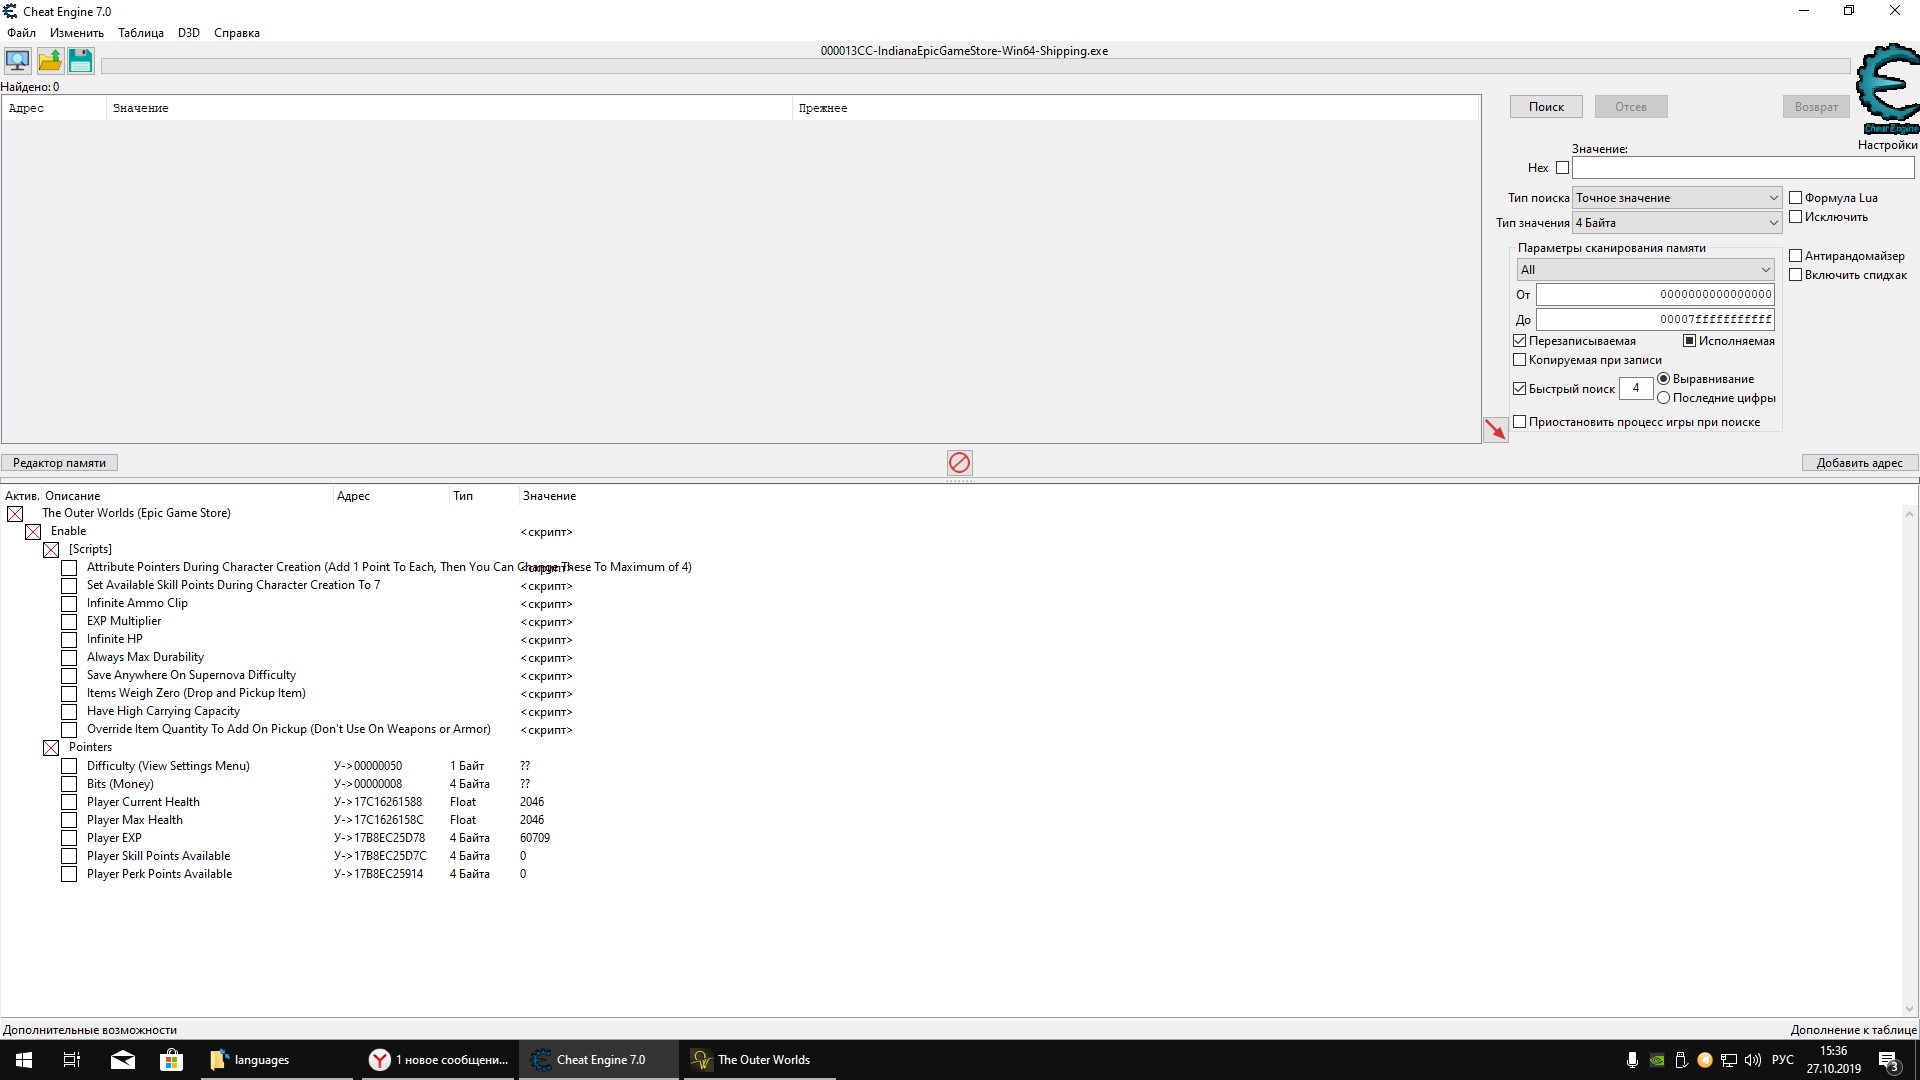Click the red clear address list icon
This screenshot has height=1080, width=1920.
(959, 462)
